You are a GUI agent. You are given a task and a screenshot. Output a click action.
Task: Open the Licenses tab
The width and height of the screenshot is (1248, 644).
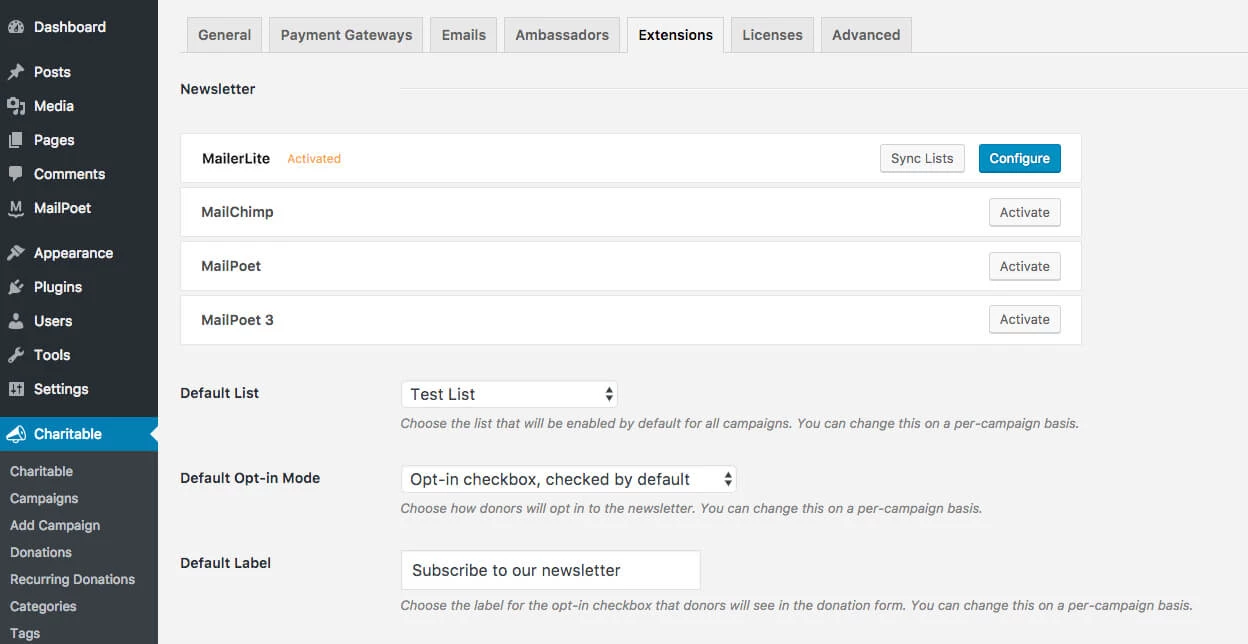click(772, 35)
